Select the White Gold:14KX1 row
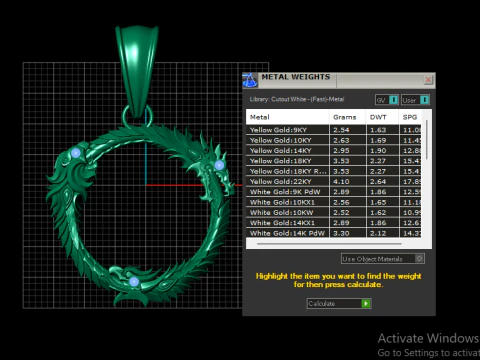Viewport: 480px width, 360px height. coord(333,223)
